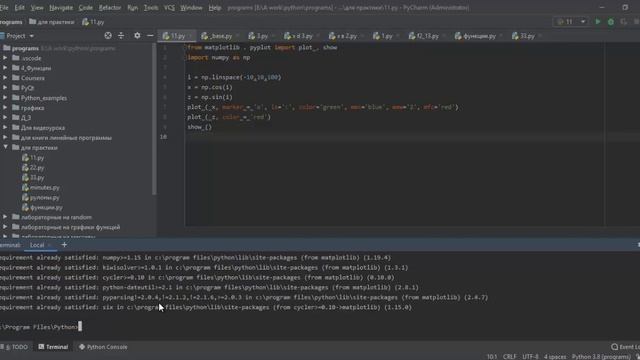This screenshot has width=640, height=360.
Task: Close the 33.py editor tab
Action: click(540, 36)
